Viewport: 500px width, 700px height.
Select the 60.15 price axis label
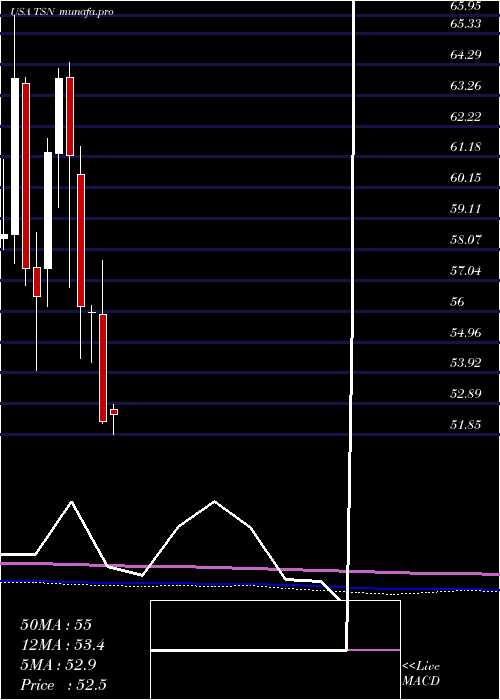pos(467,178)
